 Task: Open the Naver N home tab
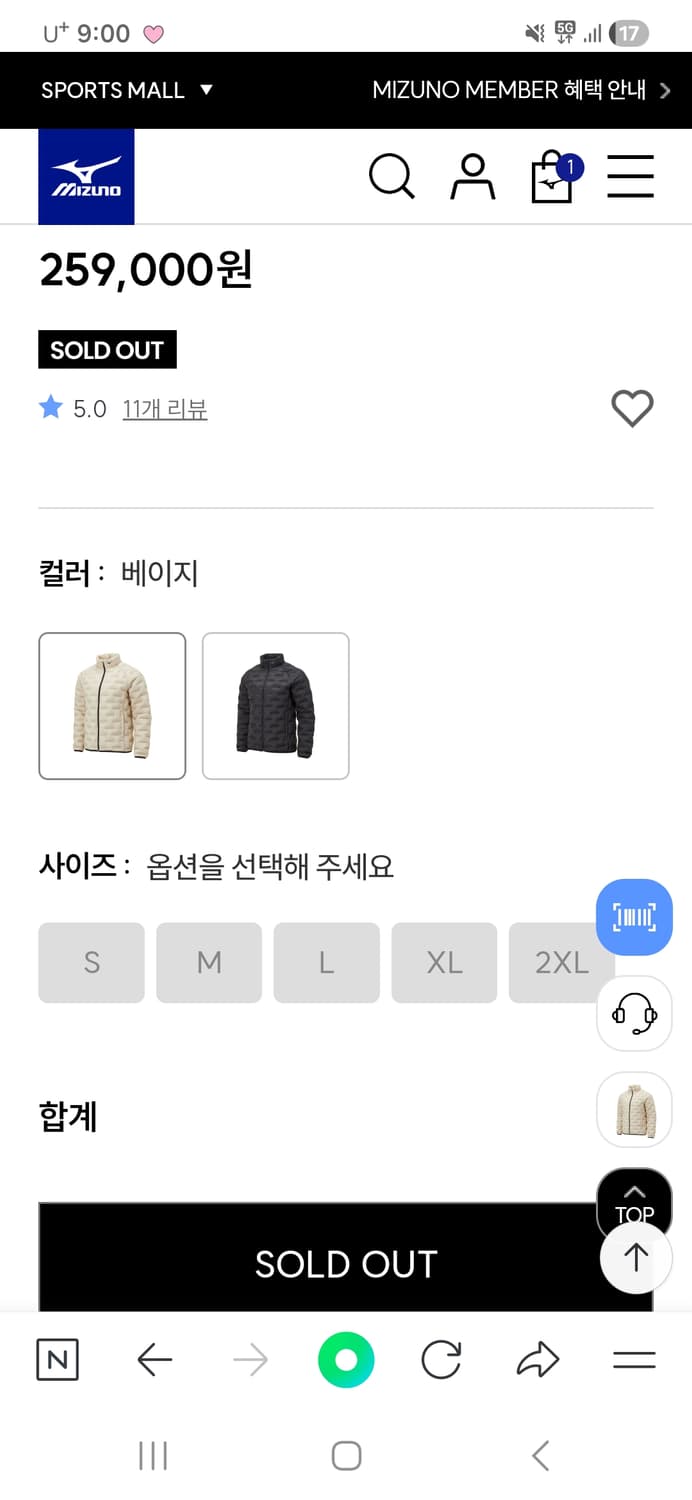click(57, 1359)
